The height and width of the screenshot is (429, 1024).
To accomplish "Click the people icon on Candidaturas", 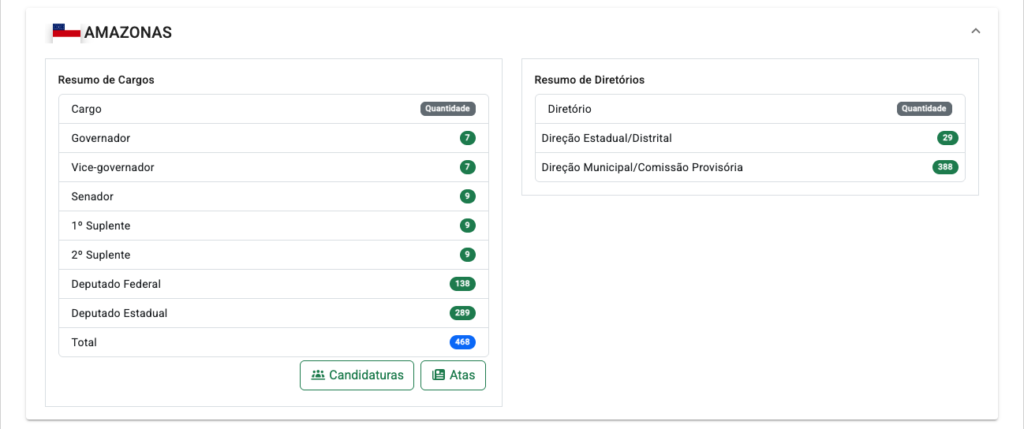I will 318,375.
